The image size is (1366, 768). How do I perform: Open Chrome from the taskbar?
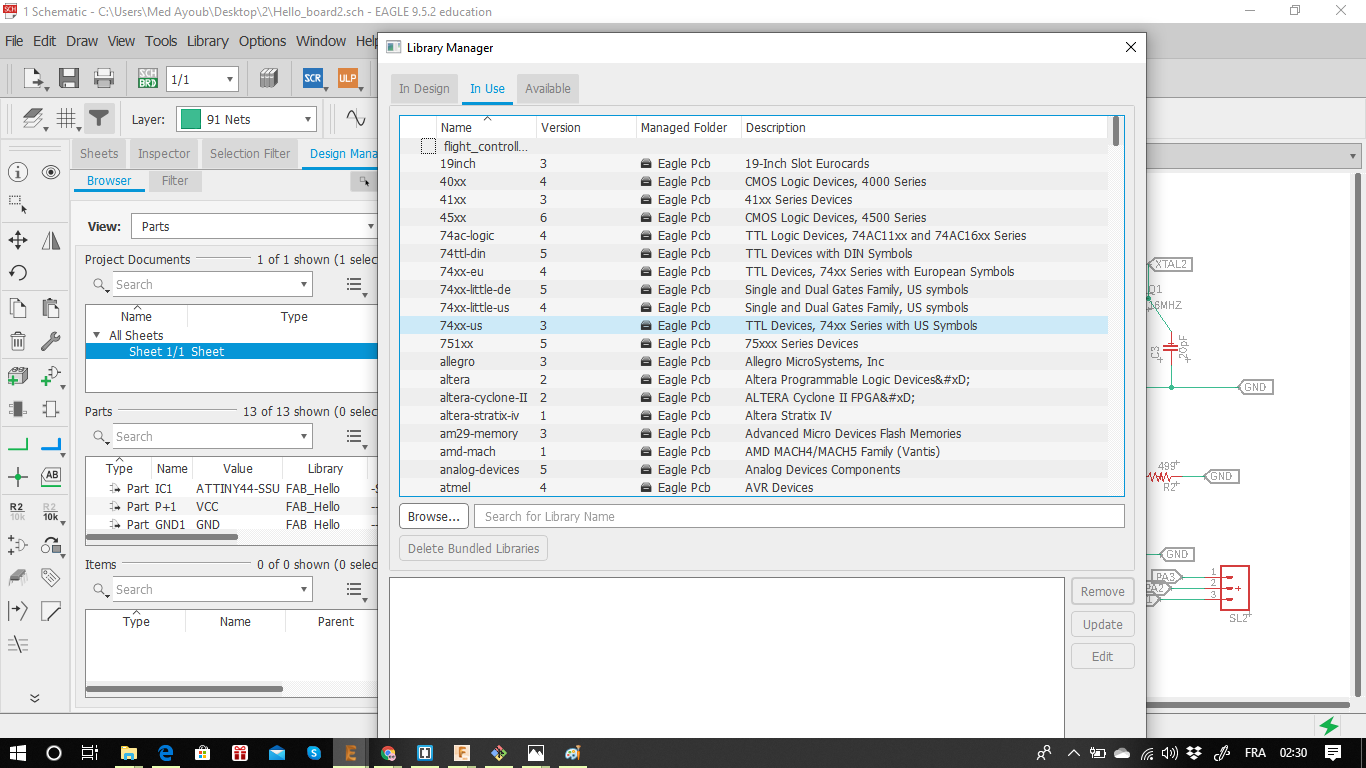point(388,753)
